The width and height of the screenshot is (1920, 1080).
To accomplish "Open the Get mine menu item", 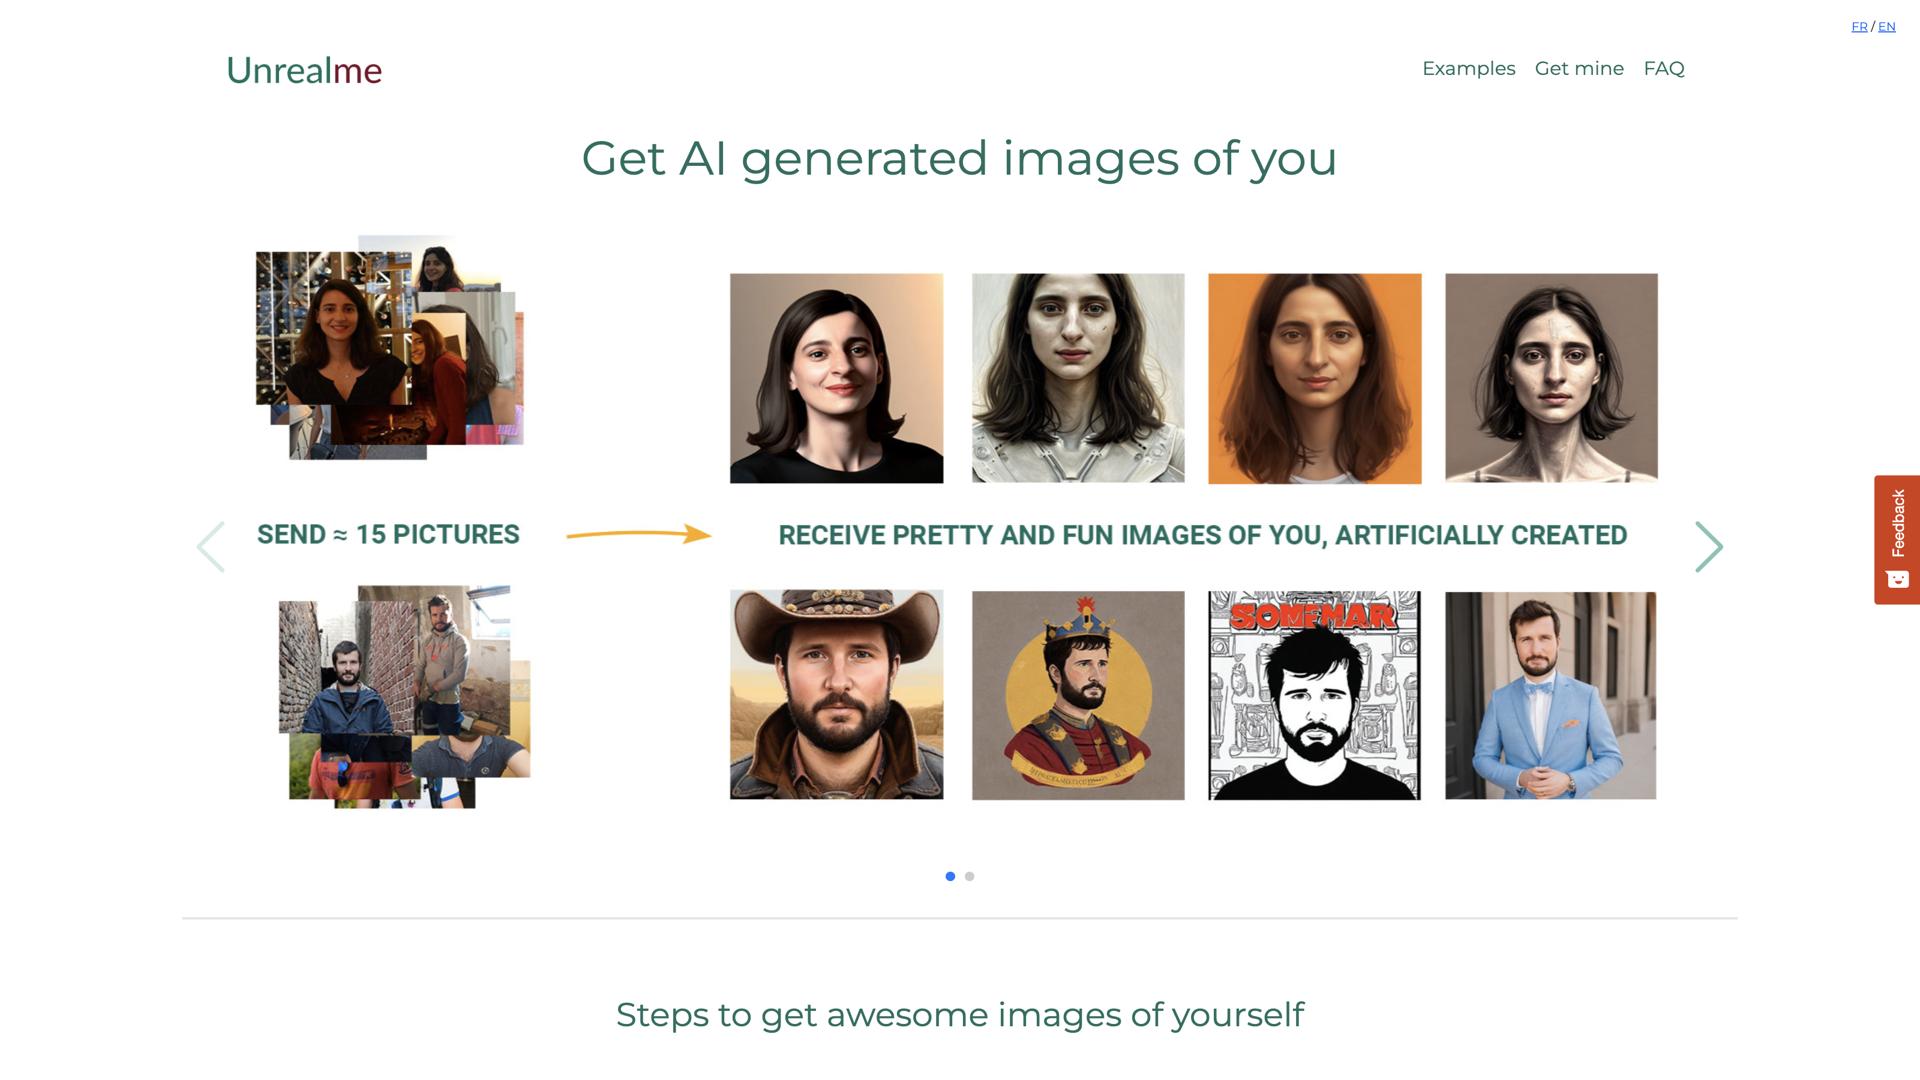I will tap(1579, 69).
